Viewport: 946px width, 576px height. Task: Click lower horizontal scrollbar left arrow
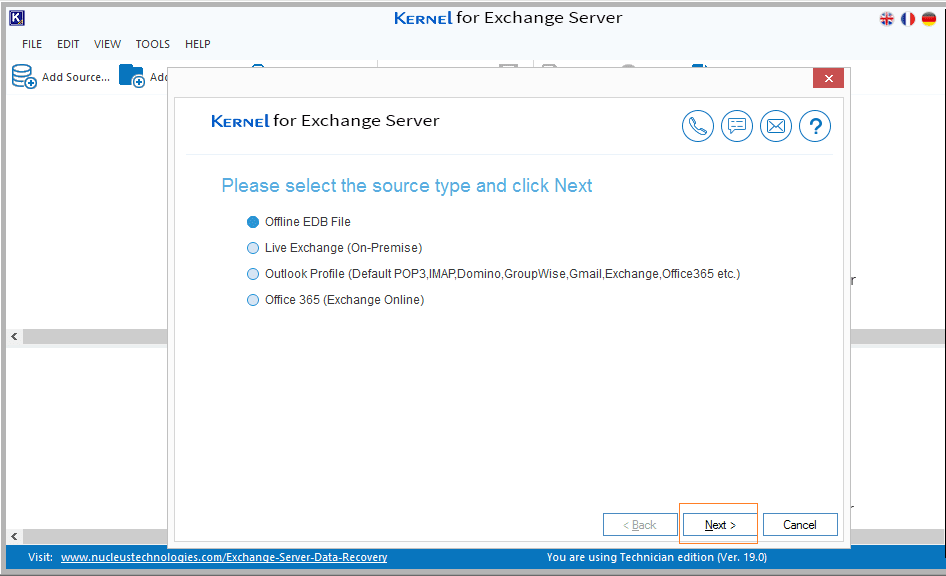[14, 536]
